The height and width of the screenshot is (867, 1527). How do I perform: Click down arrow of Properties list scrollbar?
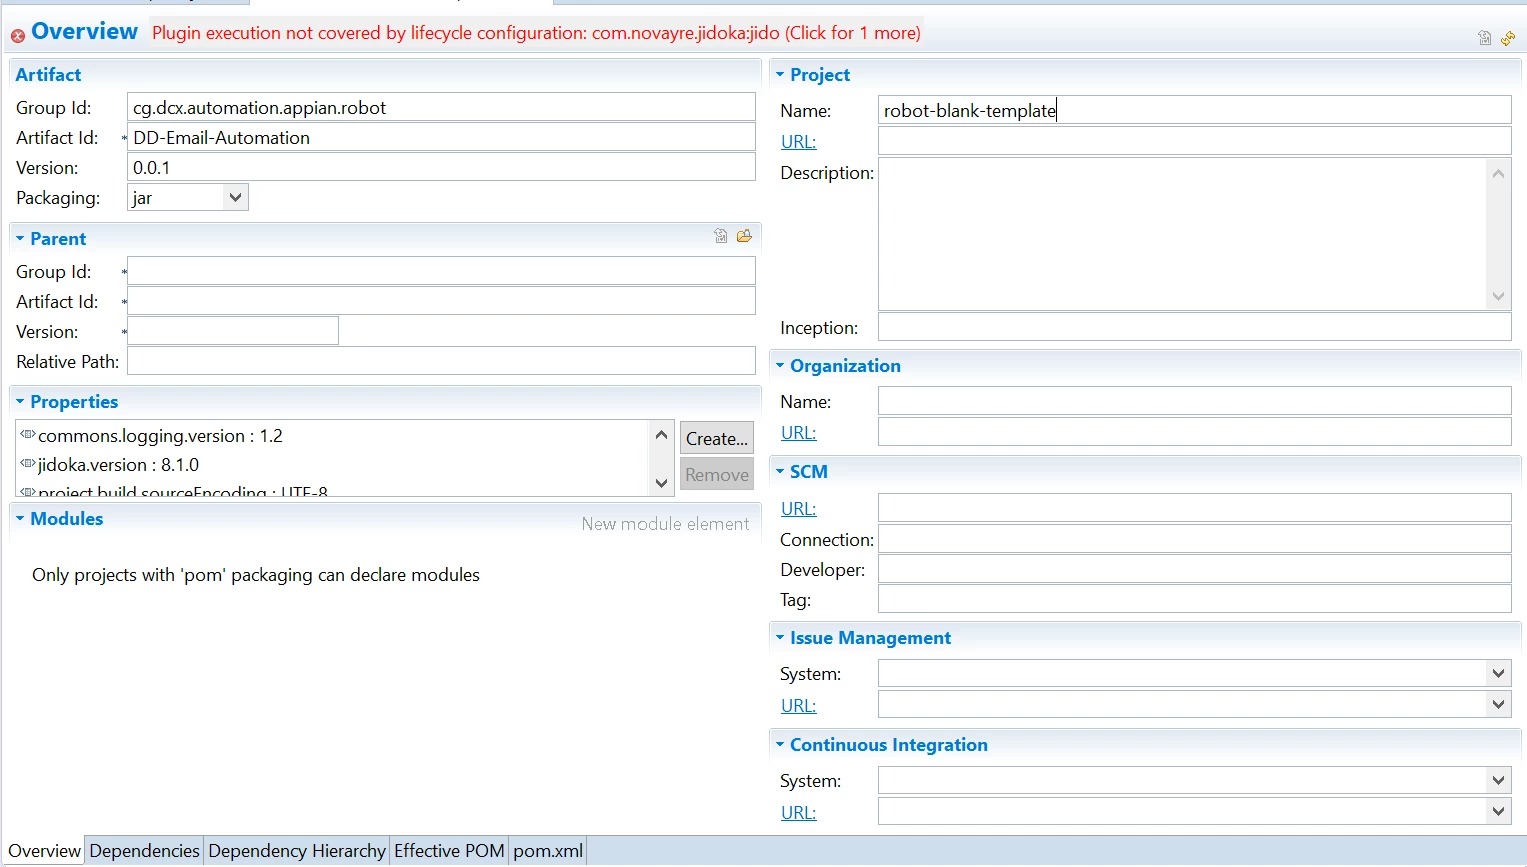click(661, 483)
